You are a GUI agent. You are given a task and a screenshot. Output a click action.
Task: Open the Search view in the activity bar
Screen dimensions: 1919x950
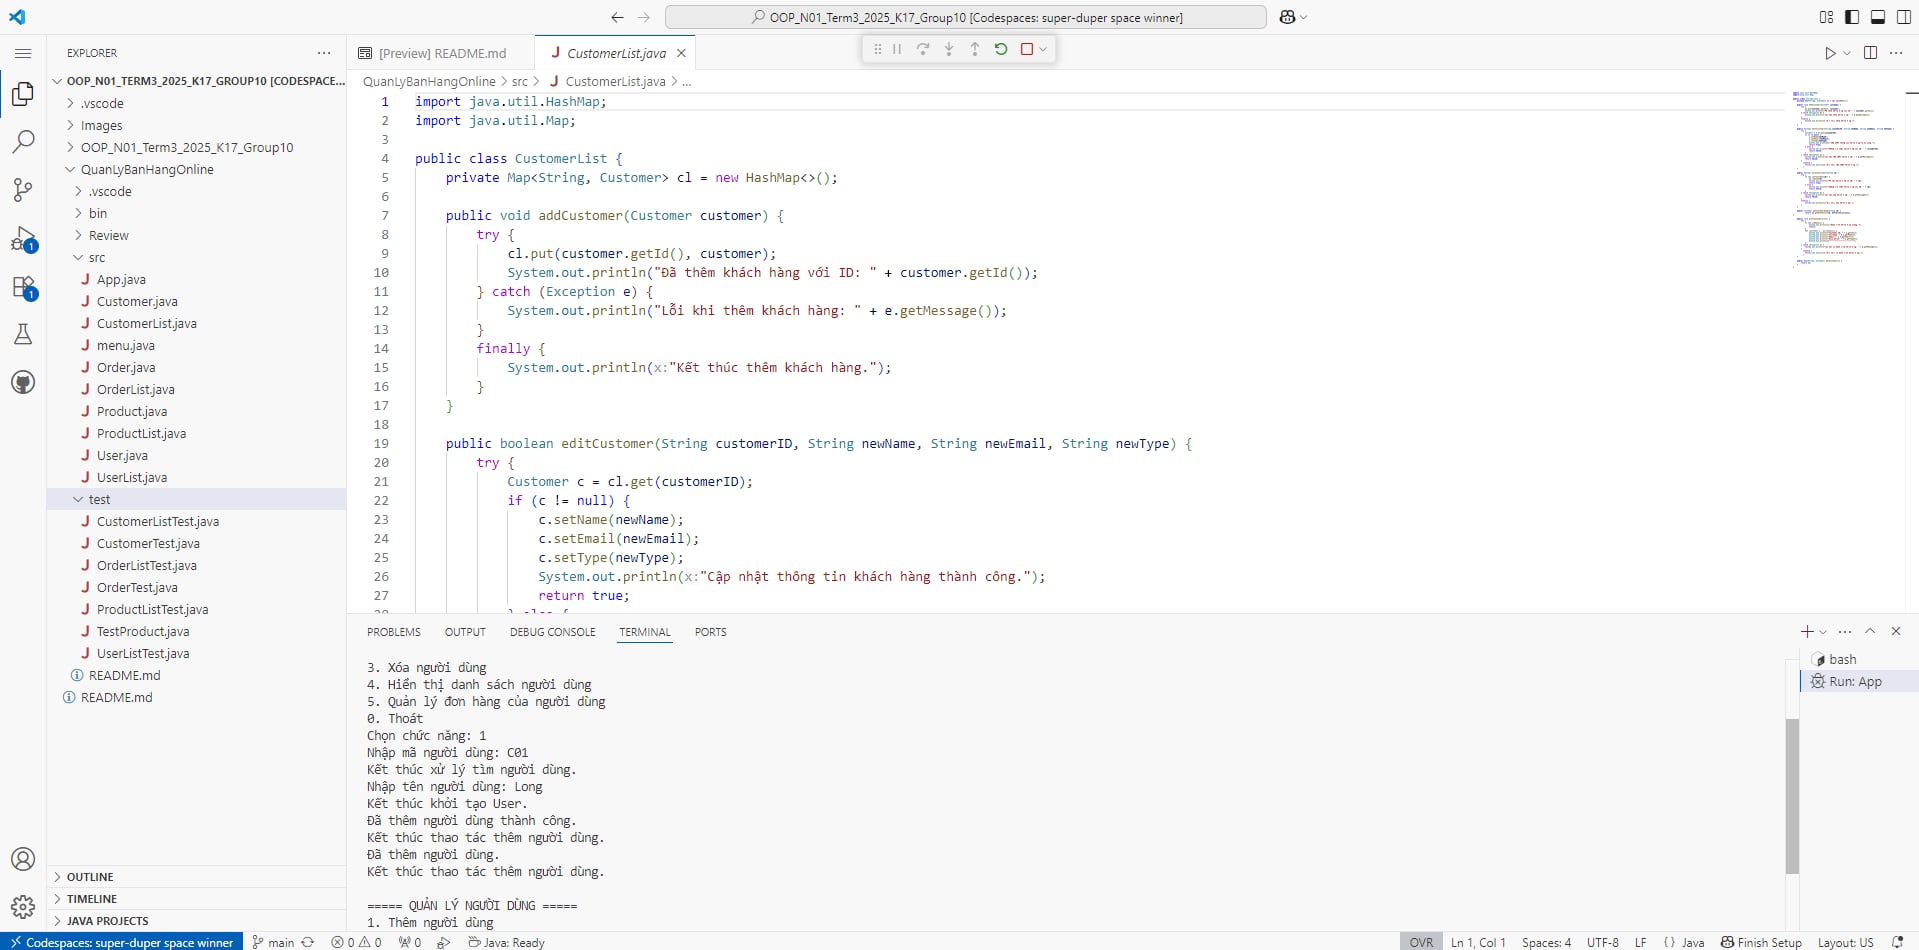tap(23, 141)
